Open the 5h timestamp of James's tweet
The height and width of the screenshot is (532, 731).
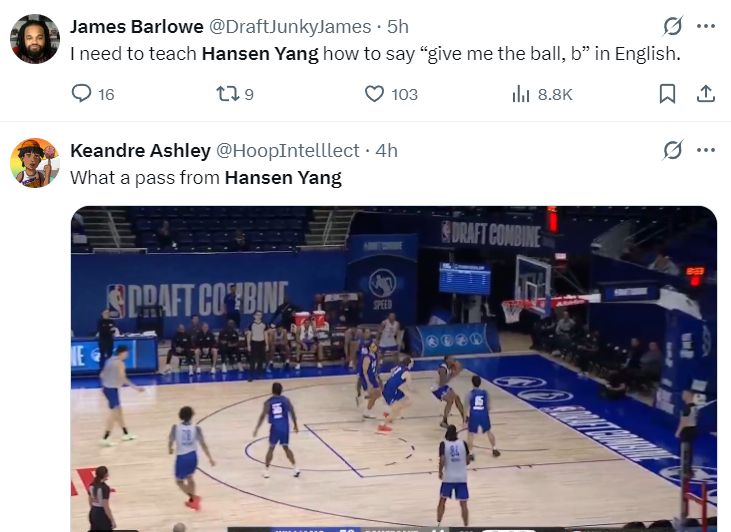pyautogui.click(x=398, y=27)
